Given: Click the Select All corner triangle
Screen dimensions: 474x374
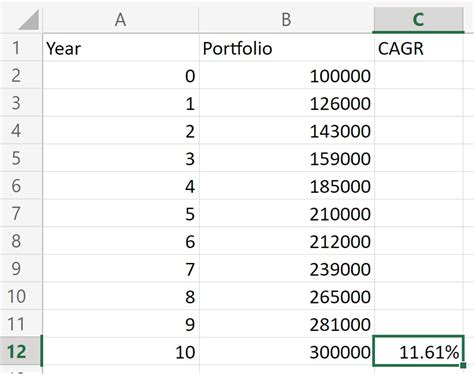Looking at the screenshot, I should point(29,20).
